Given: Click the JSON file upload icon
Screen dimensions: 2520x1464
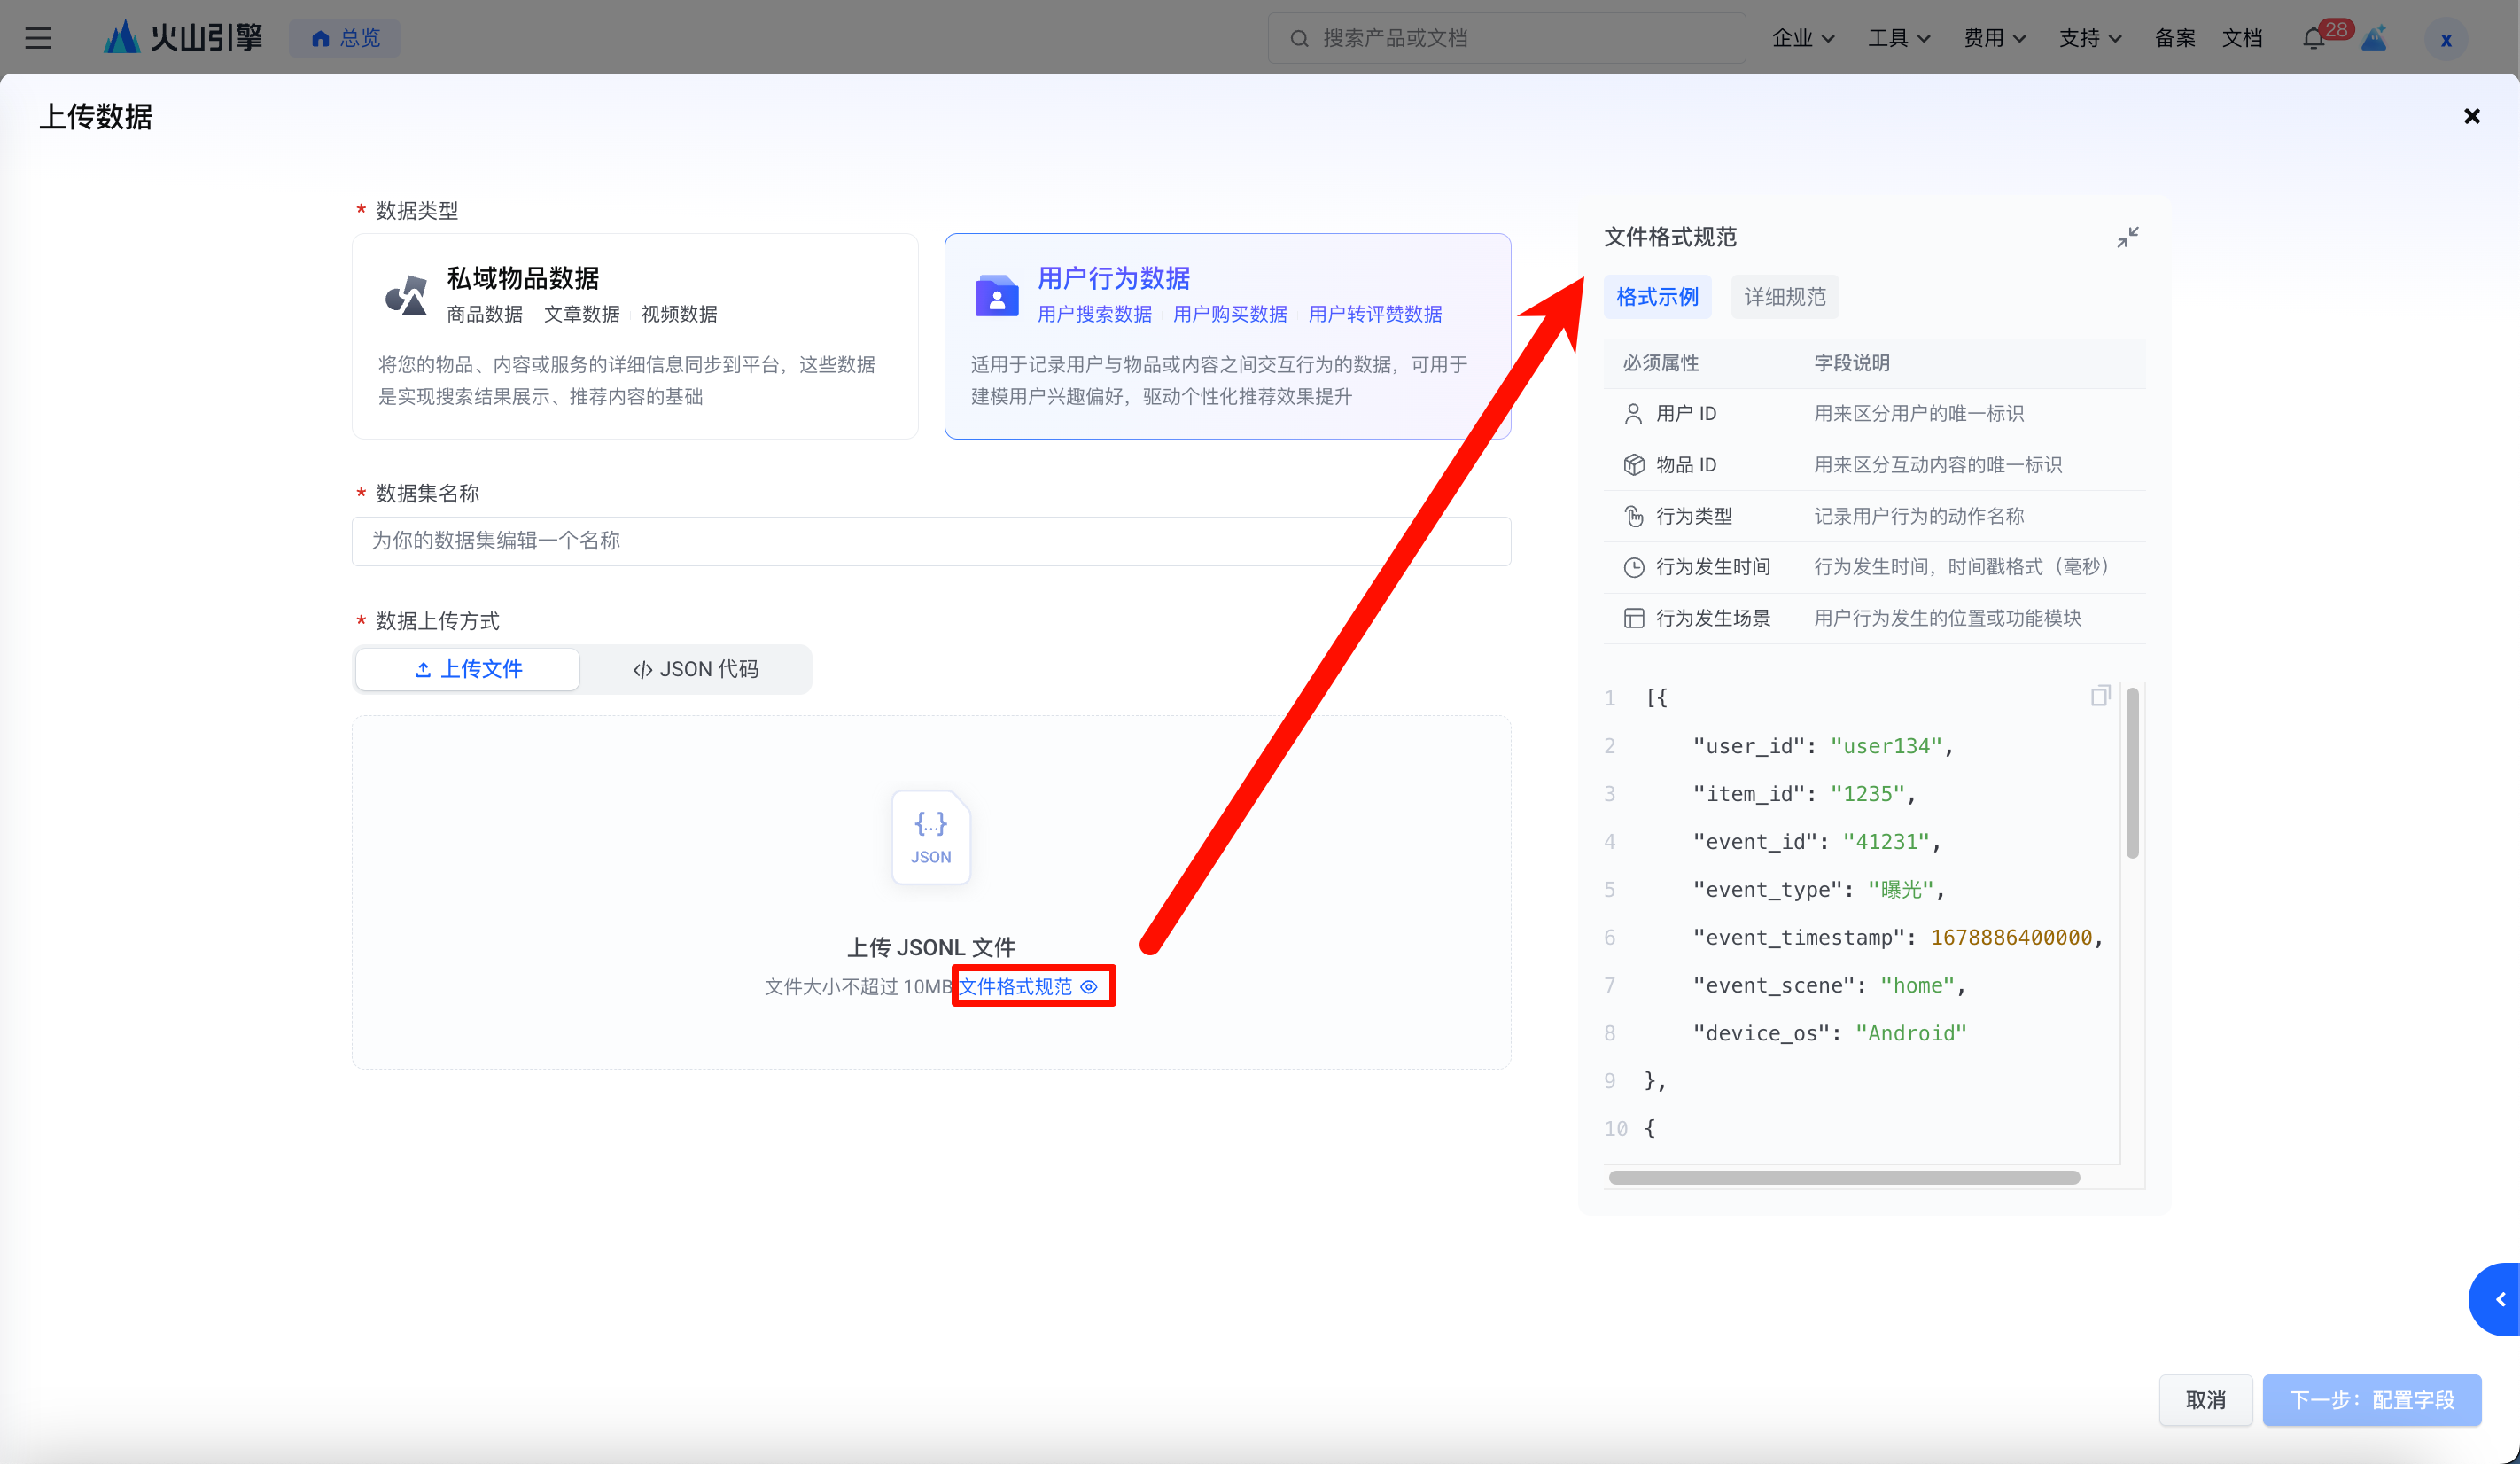Looking at the screenshot, I should click(x=930, y=837).
